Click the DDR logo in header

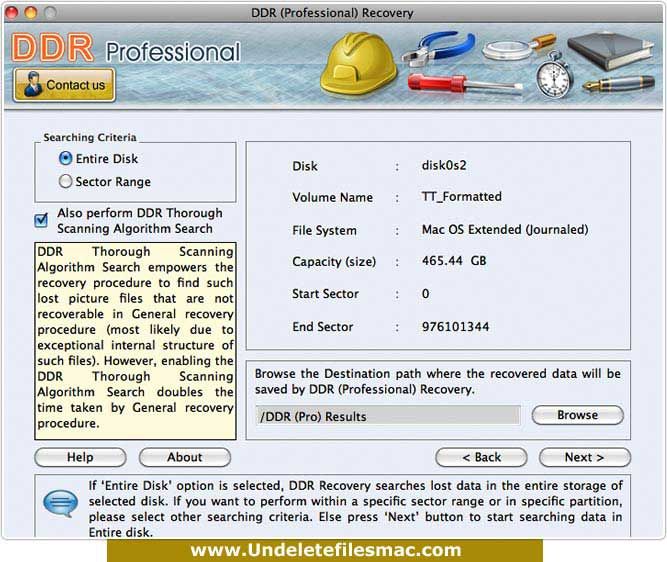(x=52, y=48)
